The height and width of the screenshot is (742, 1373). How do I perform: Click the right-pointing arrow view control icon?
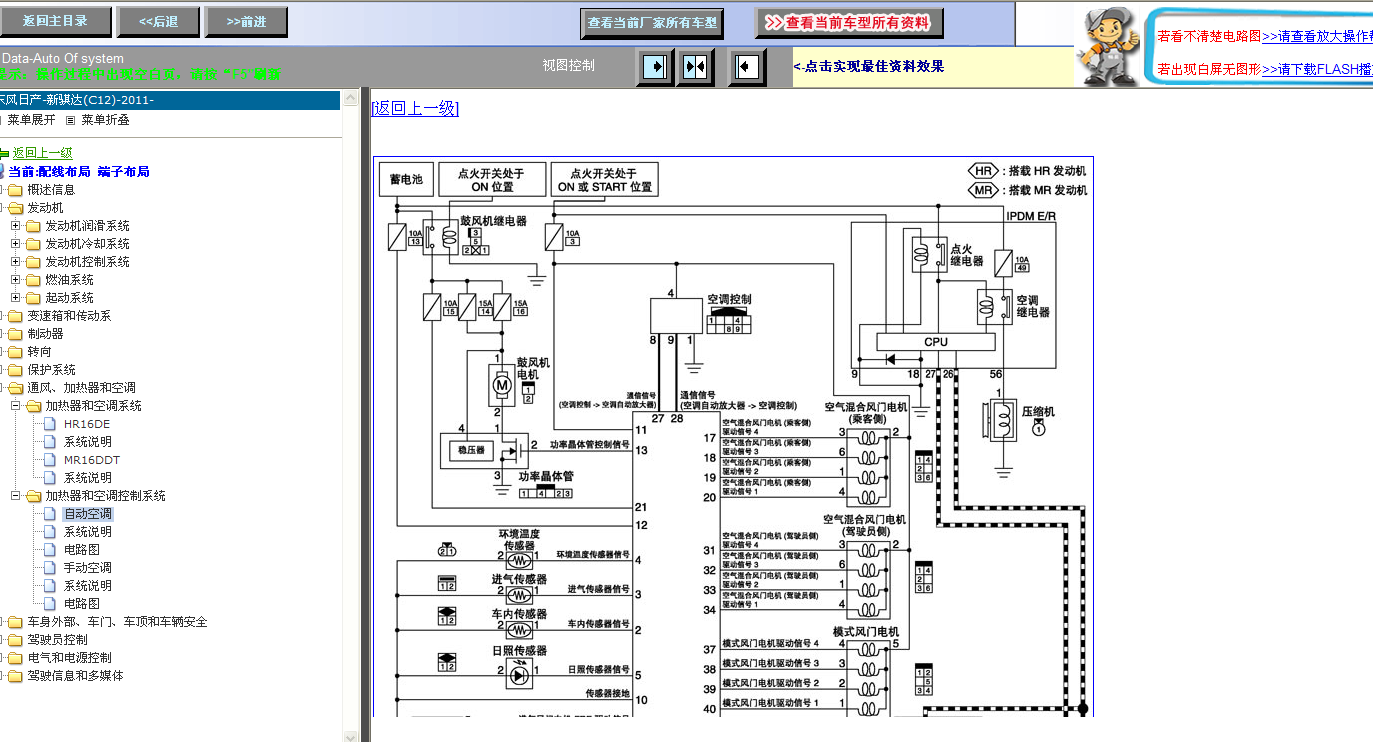[x=655, y=67]
